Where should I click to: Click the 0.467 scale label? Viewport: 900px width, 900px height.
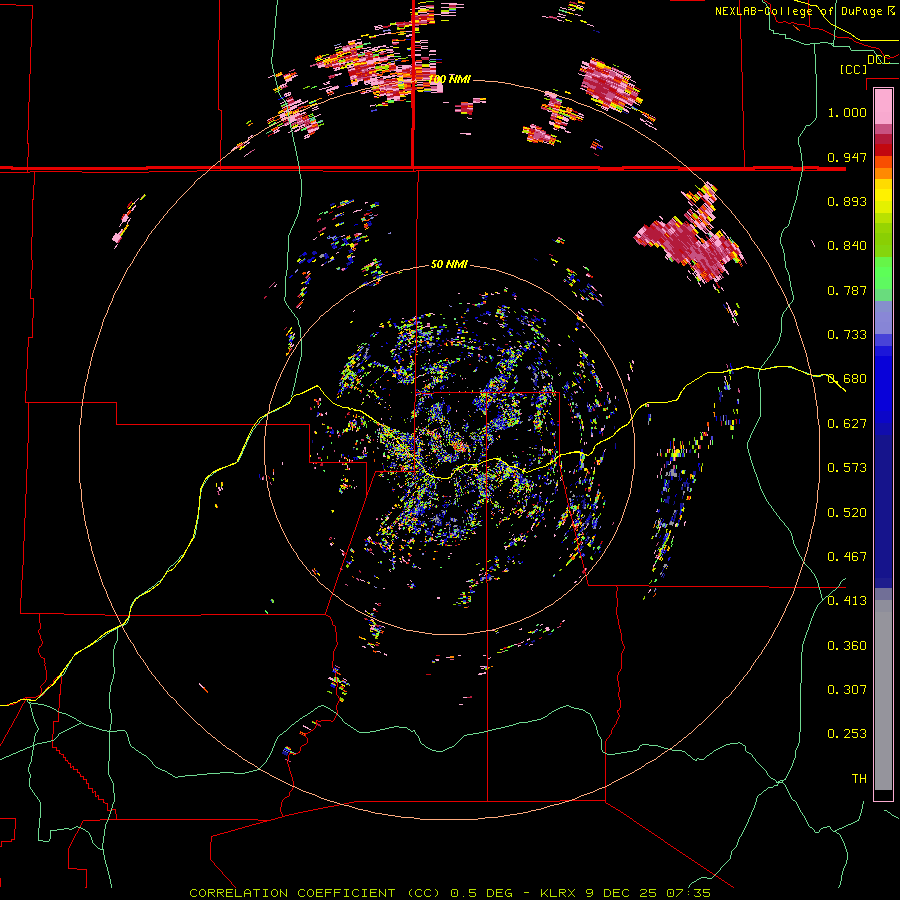coord(847,557)
